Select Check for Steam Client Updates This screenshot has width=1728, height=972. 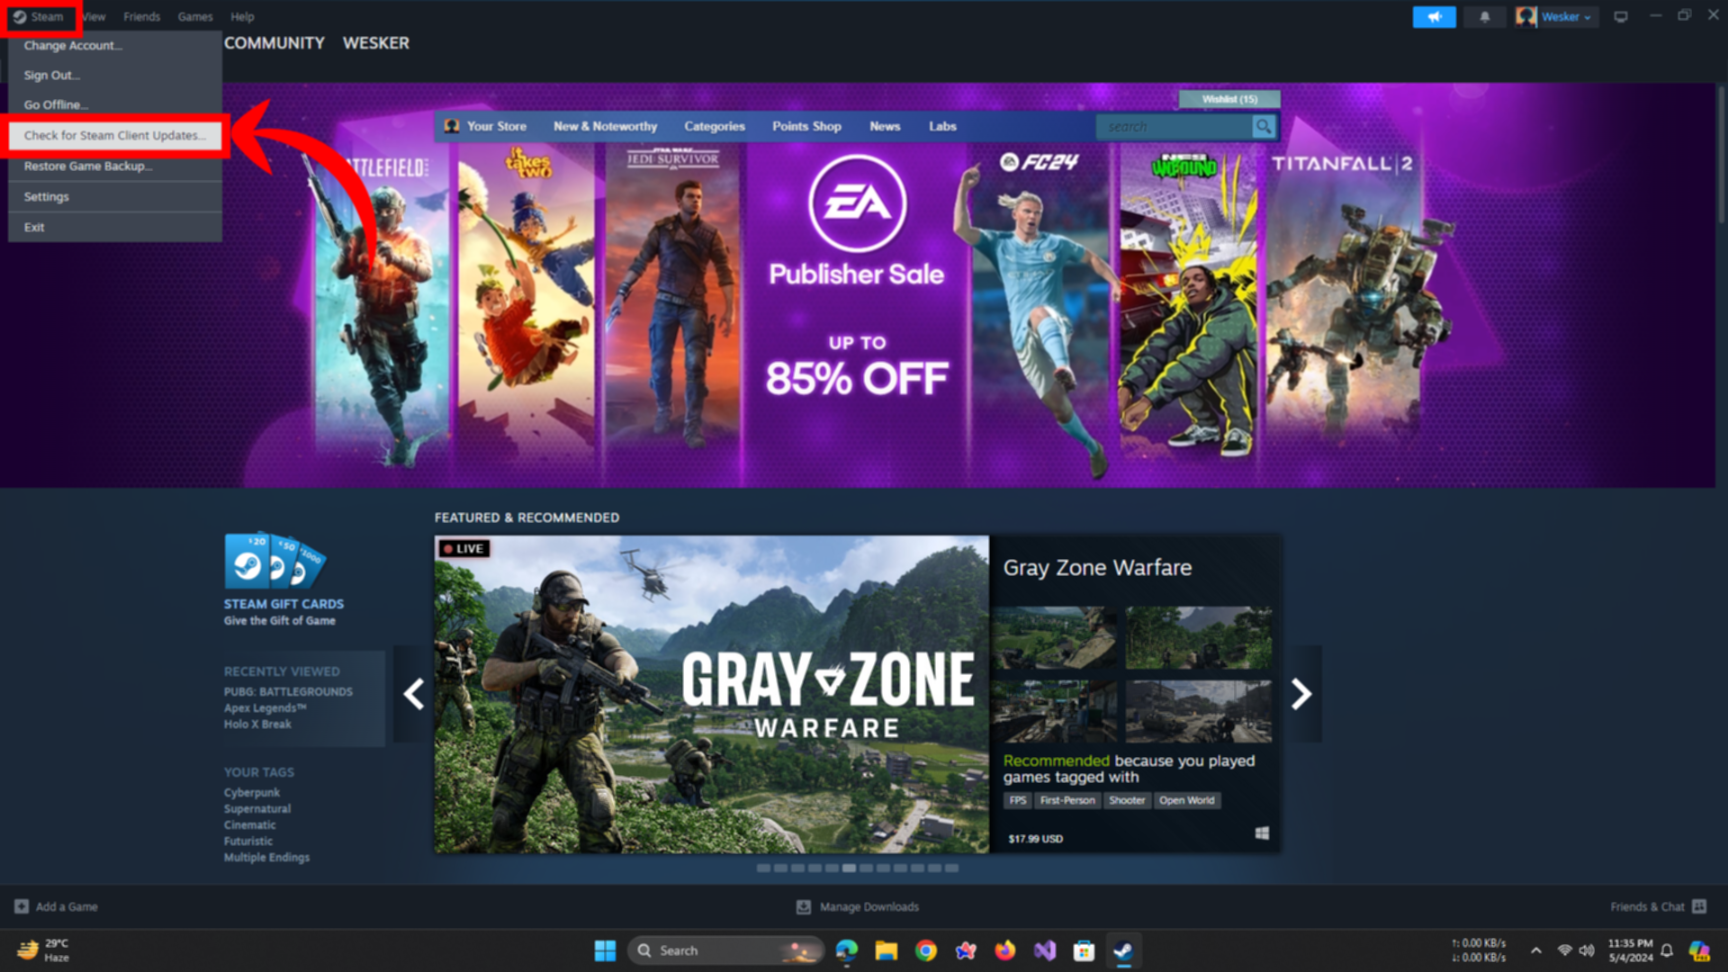(115, 135)
